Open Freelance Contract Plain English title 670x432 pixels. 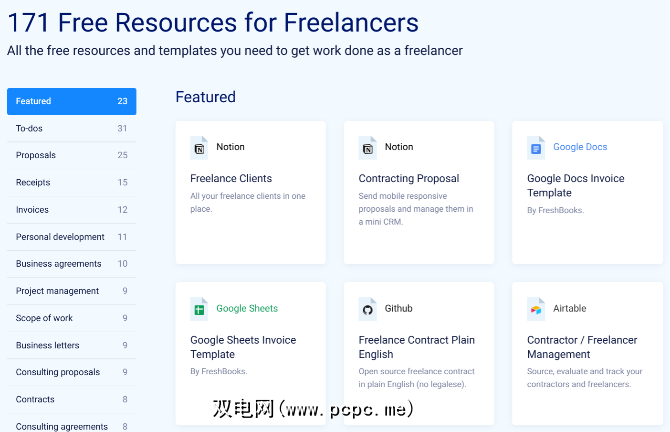pyautogui.click(x=418, y=347)
